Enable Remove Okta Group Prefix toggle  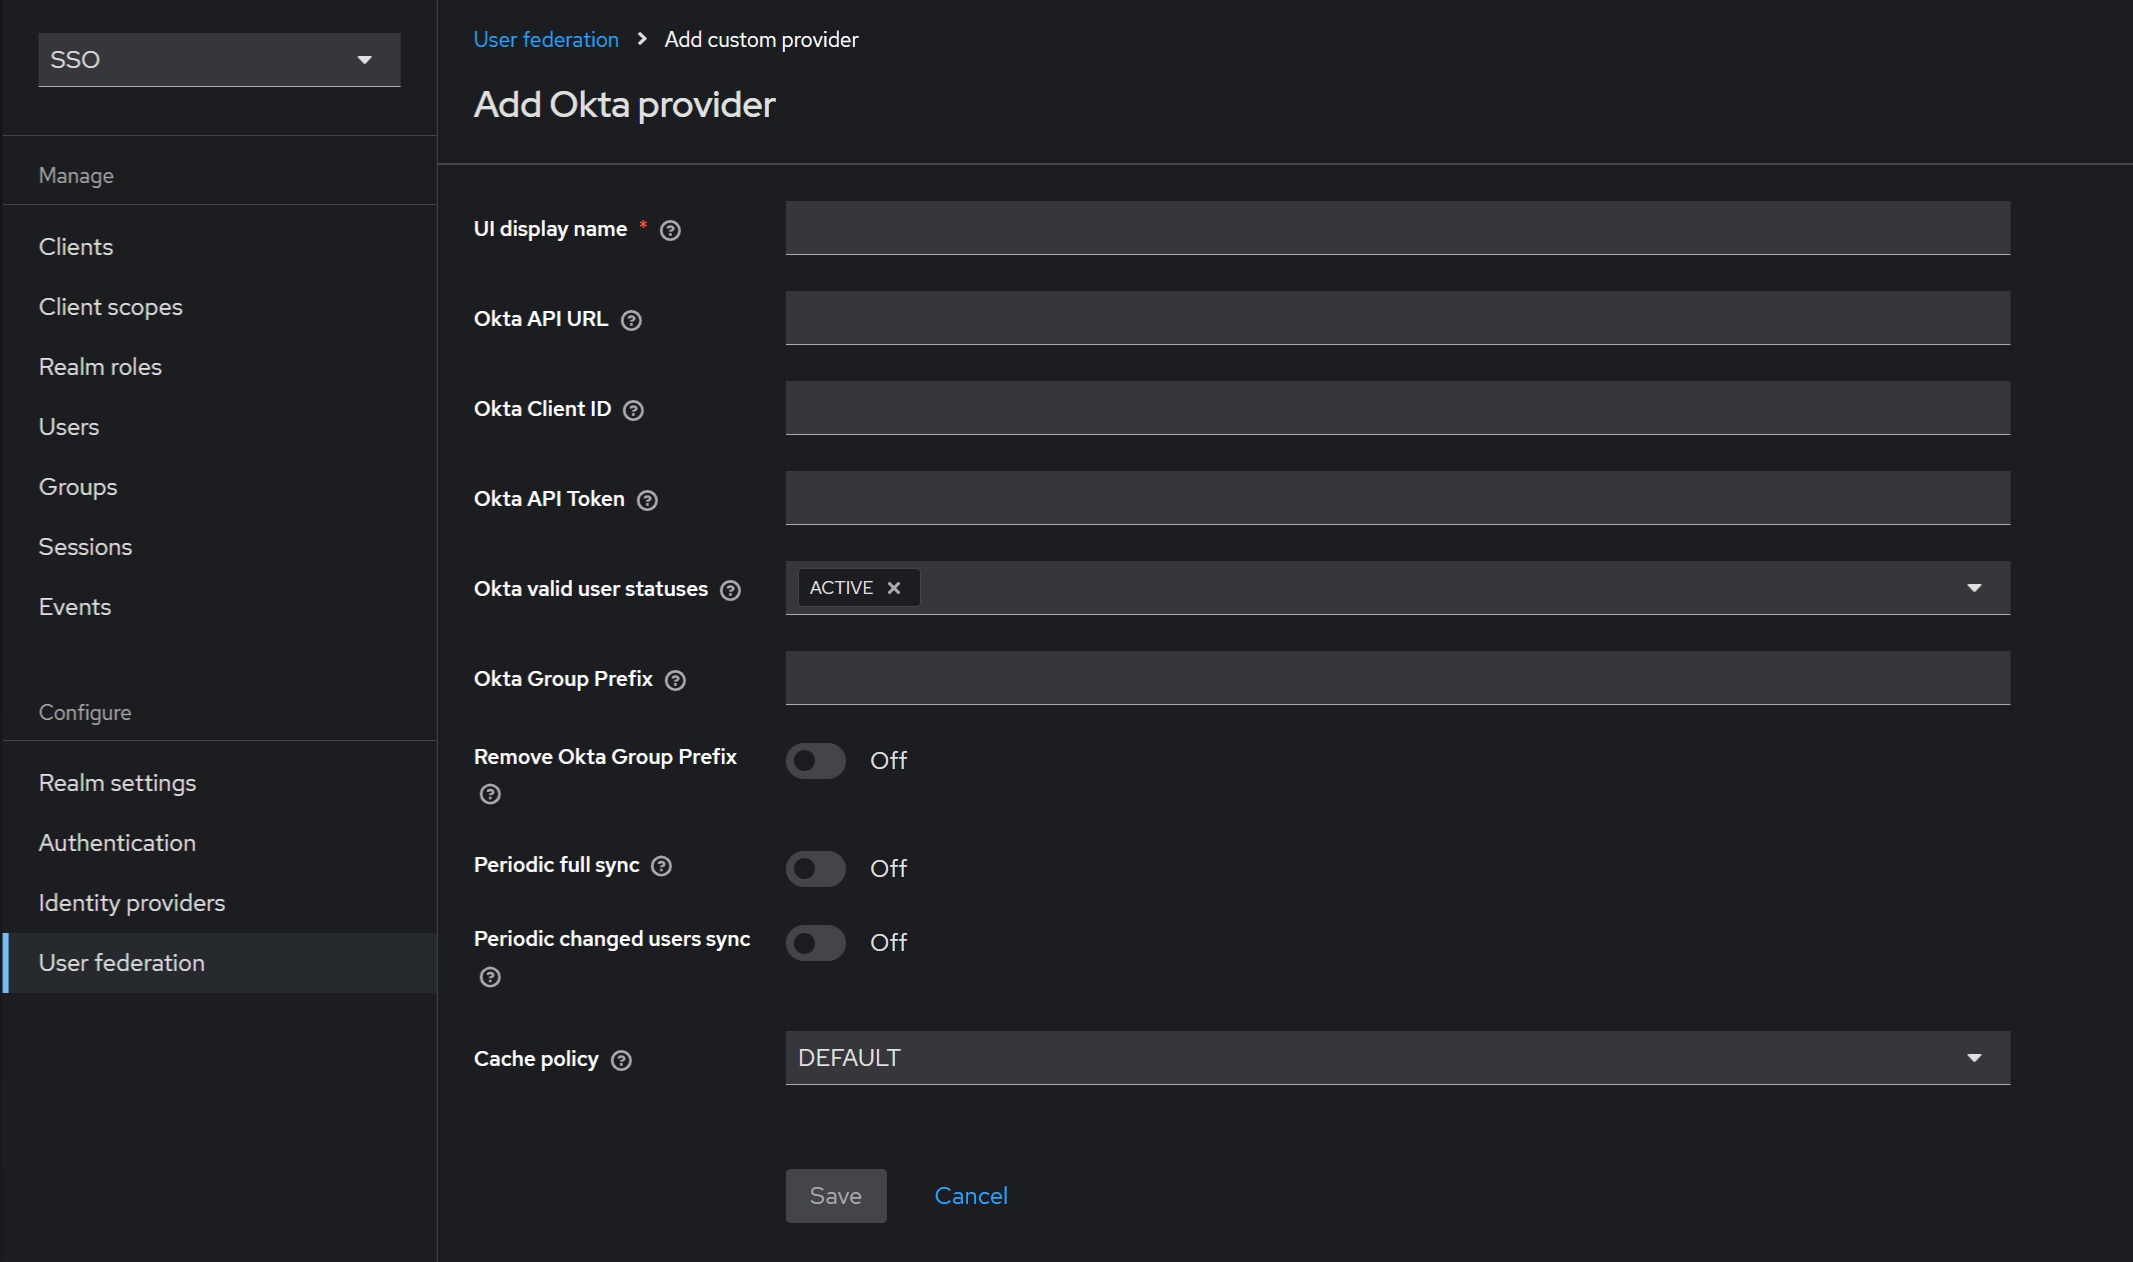point(815,761)
